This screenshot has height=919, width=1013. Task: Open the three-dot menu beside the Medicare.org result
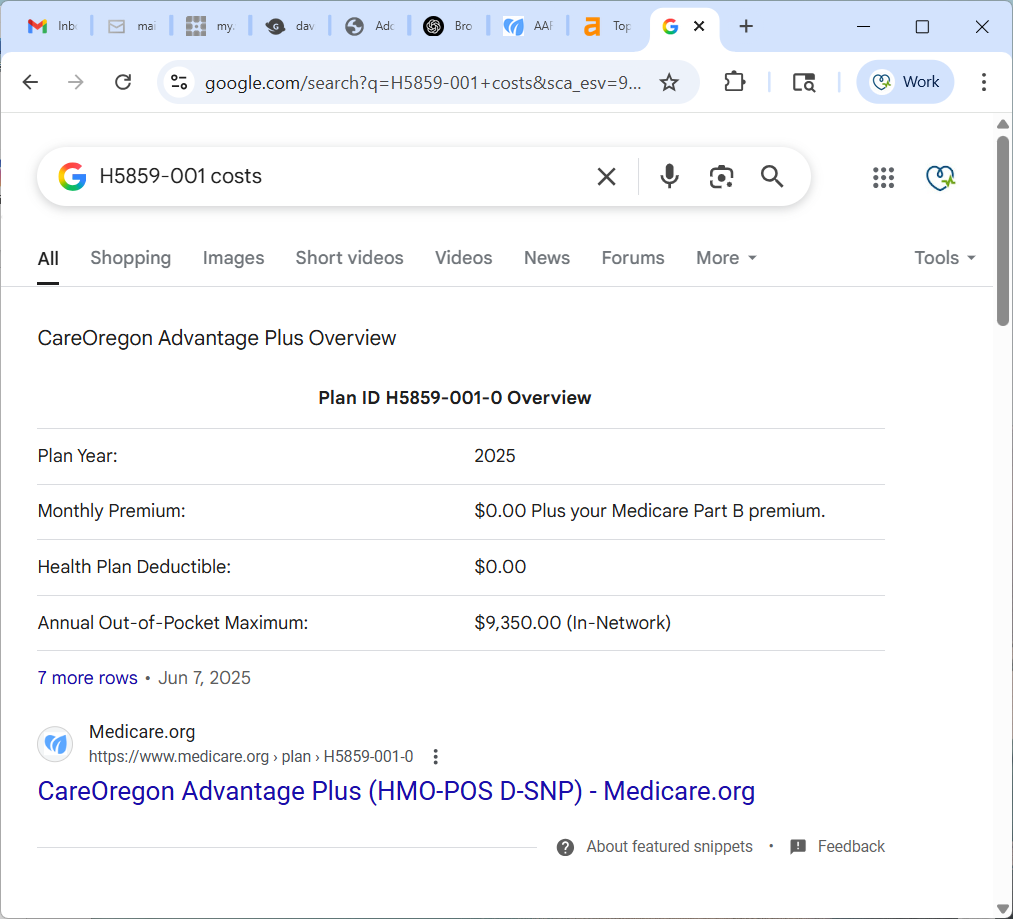tap(435, 756)
